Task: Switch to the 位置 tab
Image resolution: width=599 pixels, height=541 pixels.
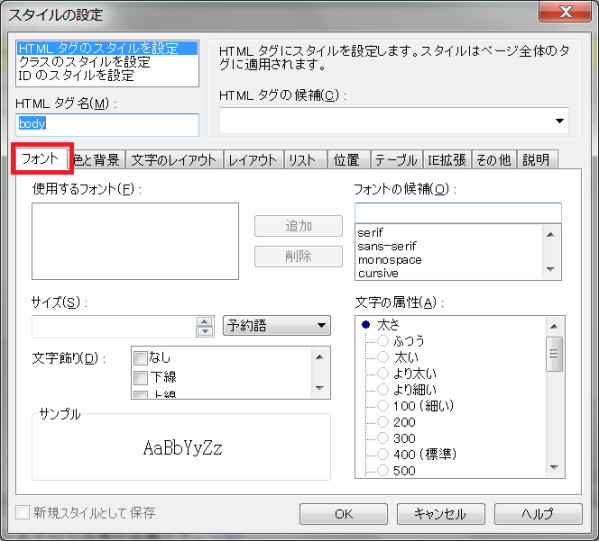Action: (348, 160)
